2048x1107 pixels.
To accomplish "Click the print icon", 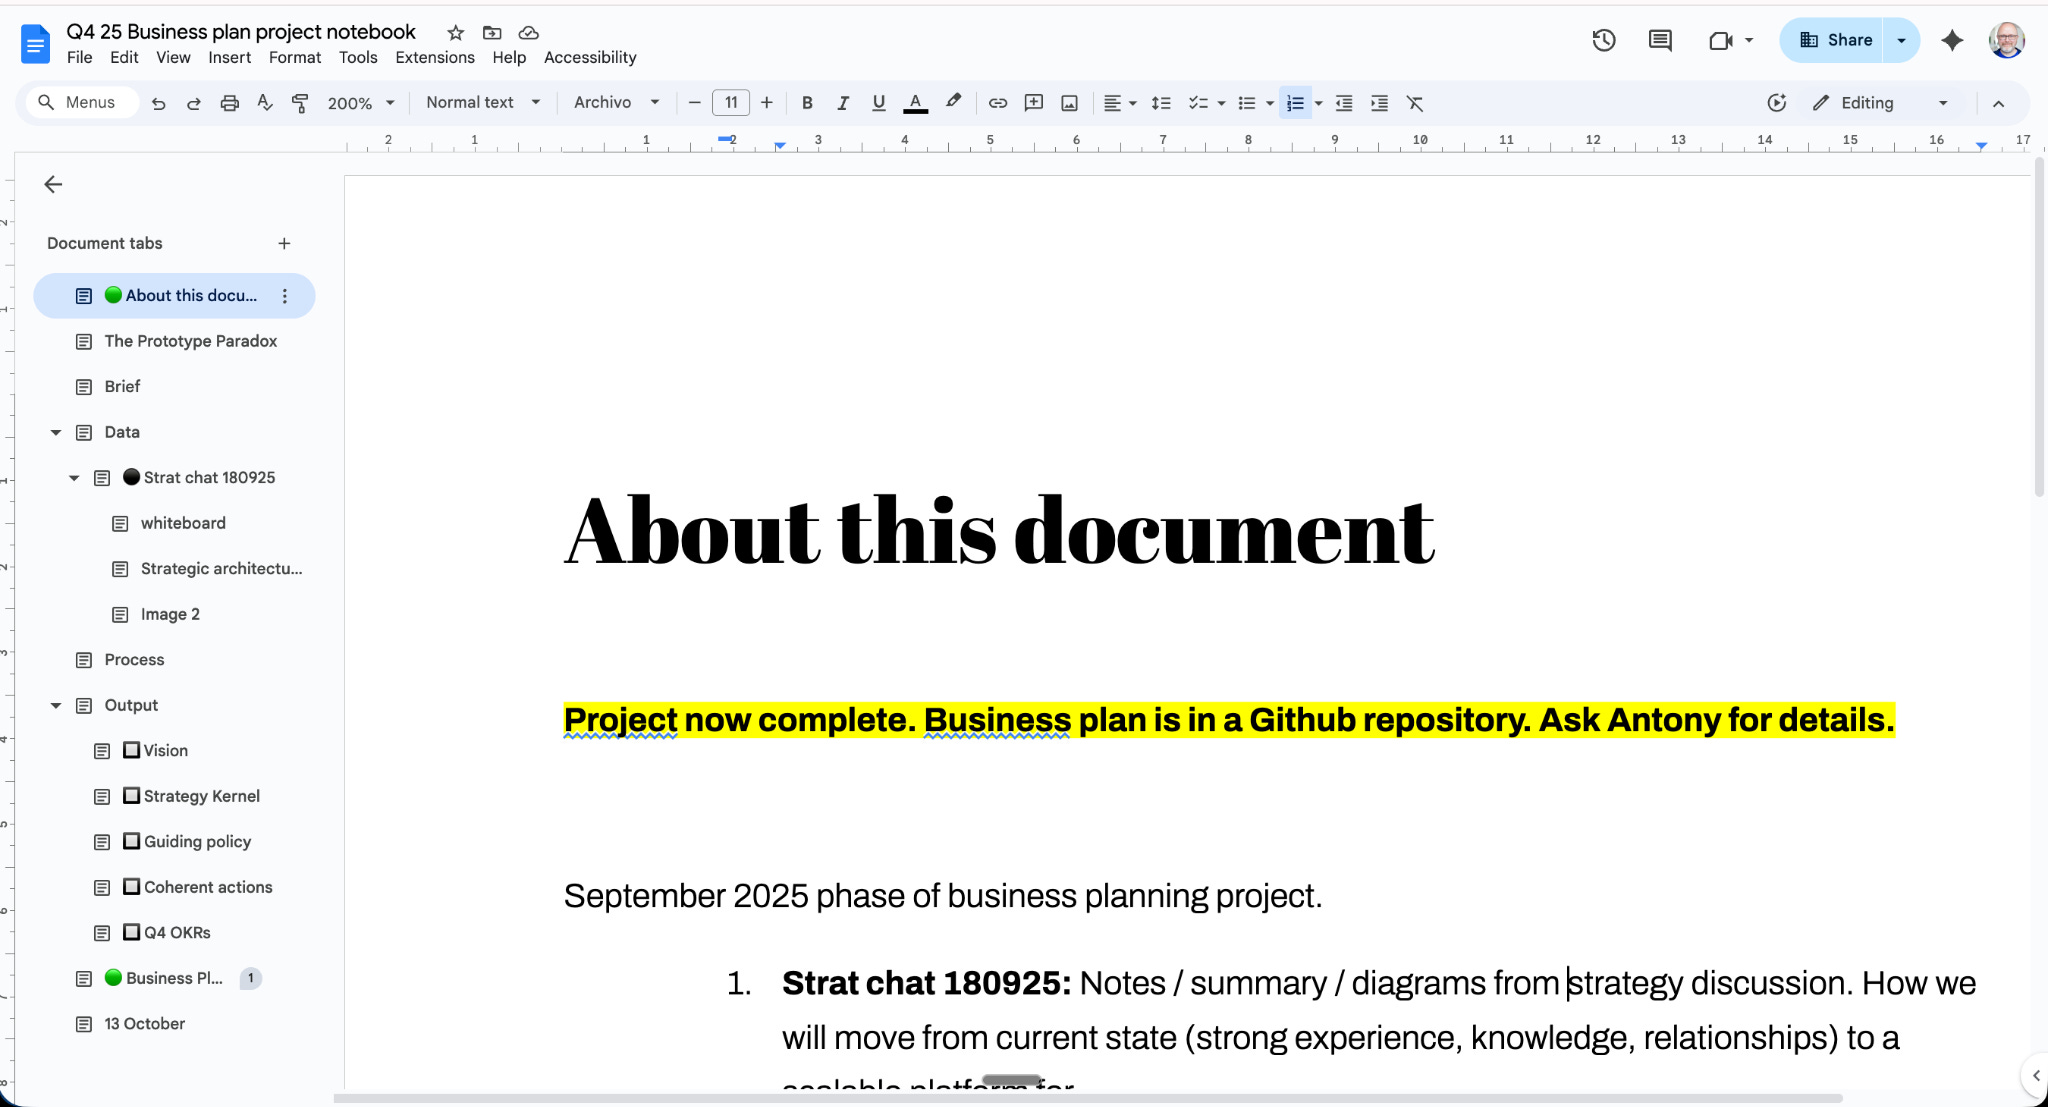I will click(229, 103).
